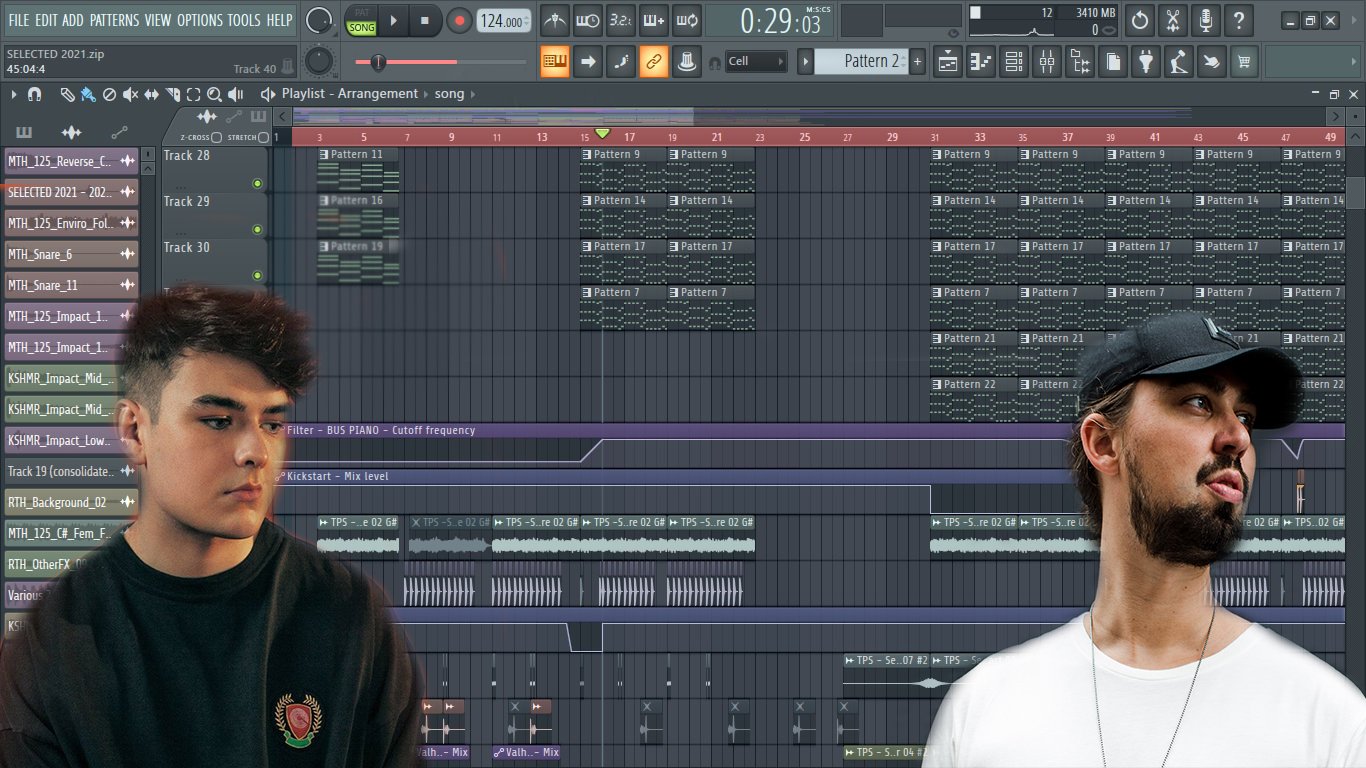Select the playlist Slip tool
1366x768 pixels.
click(151, 94)
